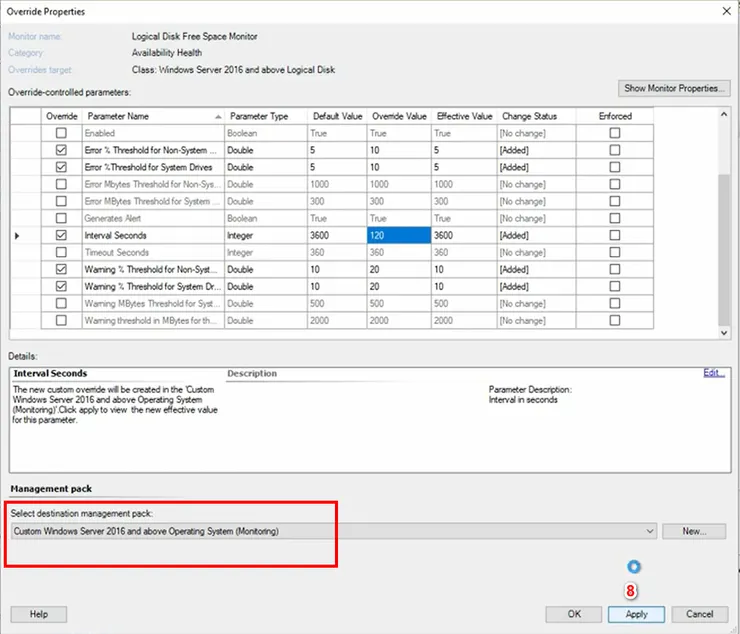This screenshot has width=740, height=634.
Task: Uncheck Override for Interval Seconds
Action: coord(62,235)
